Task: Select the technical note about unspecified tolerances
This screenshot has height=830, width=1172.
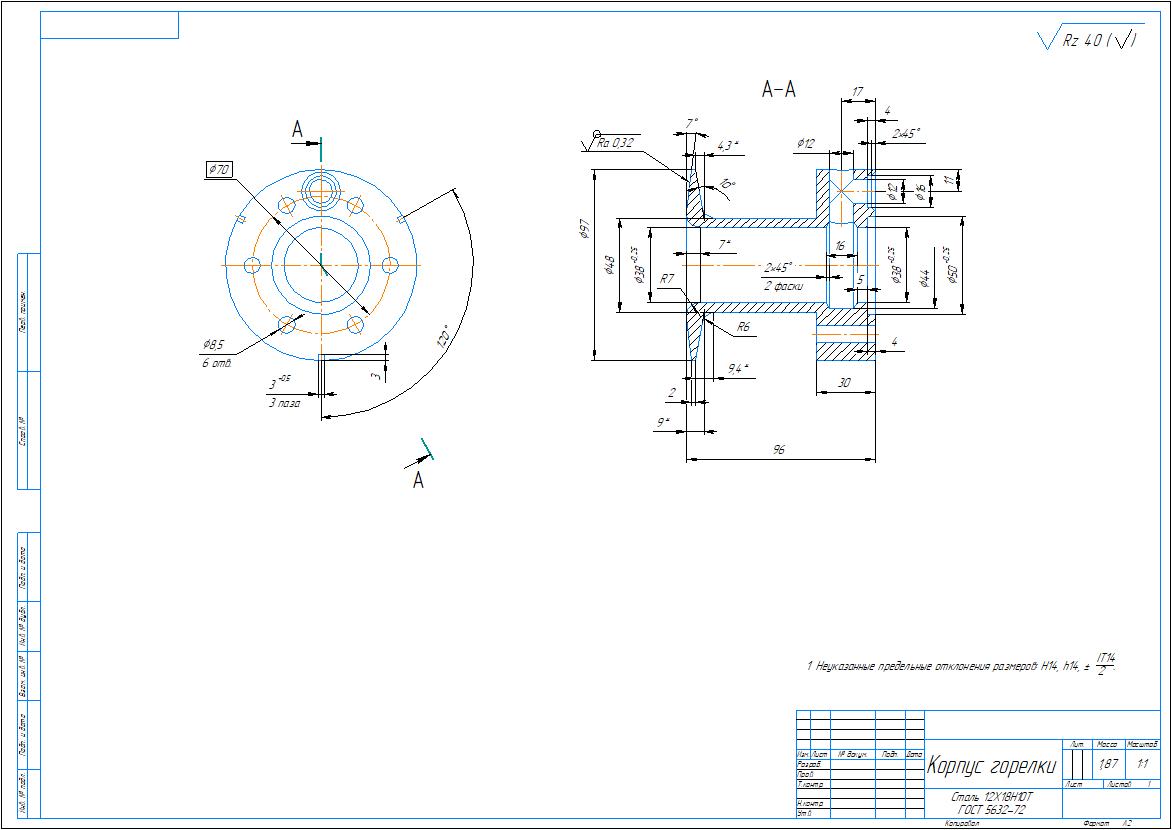Action: pyautogui.click(x=960, y=664)
